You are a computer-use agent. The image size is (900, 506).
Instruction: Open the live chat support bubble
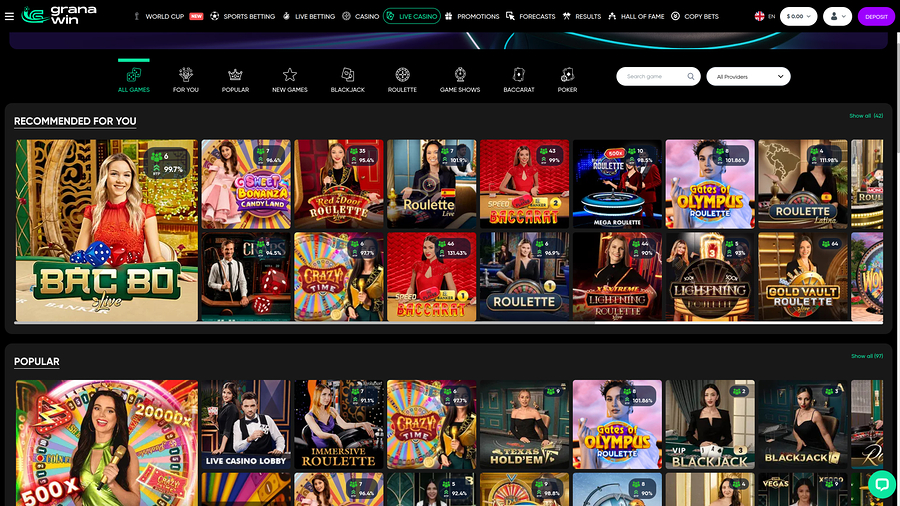point(882,485)
